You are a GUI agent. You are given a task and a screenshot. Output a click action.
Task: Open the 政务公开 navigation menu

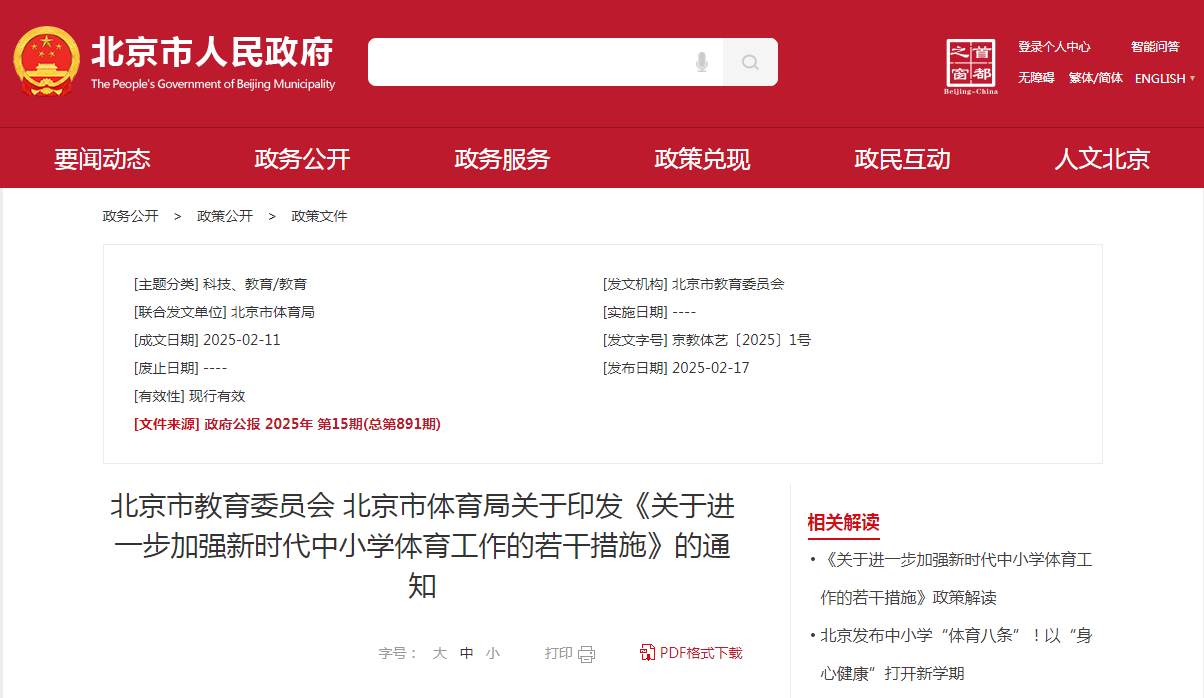[x=302, y=159]
